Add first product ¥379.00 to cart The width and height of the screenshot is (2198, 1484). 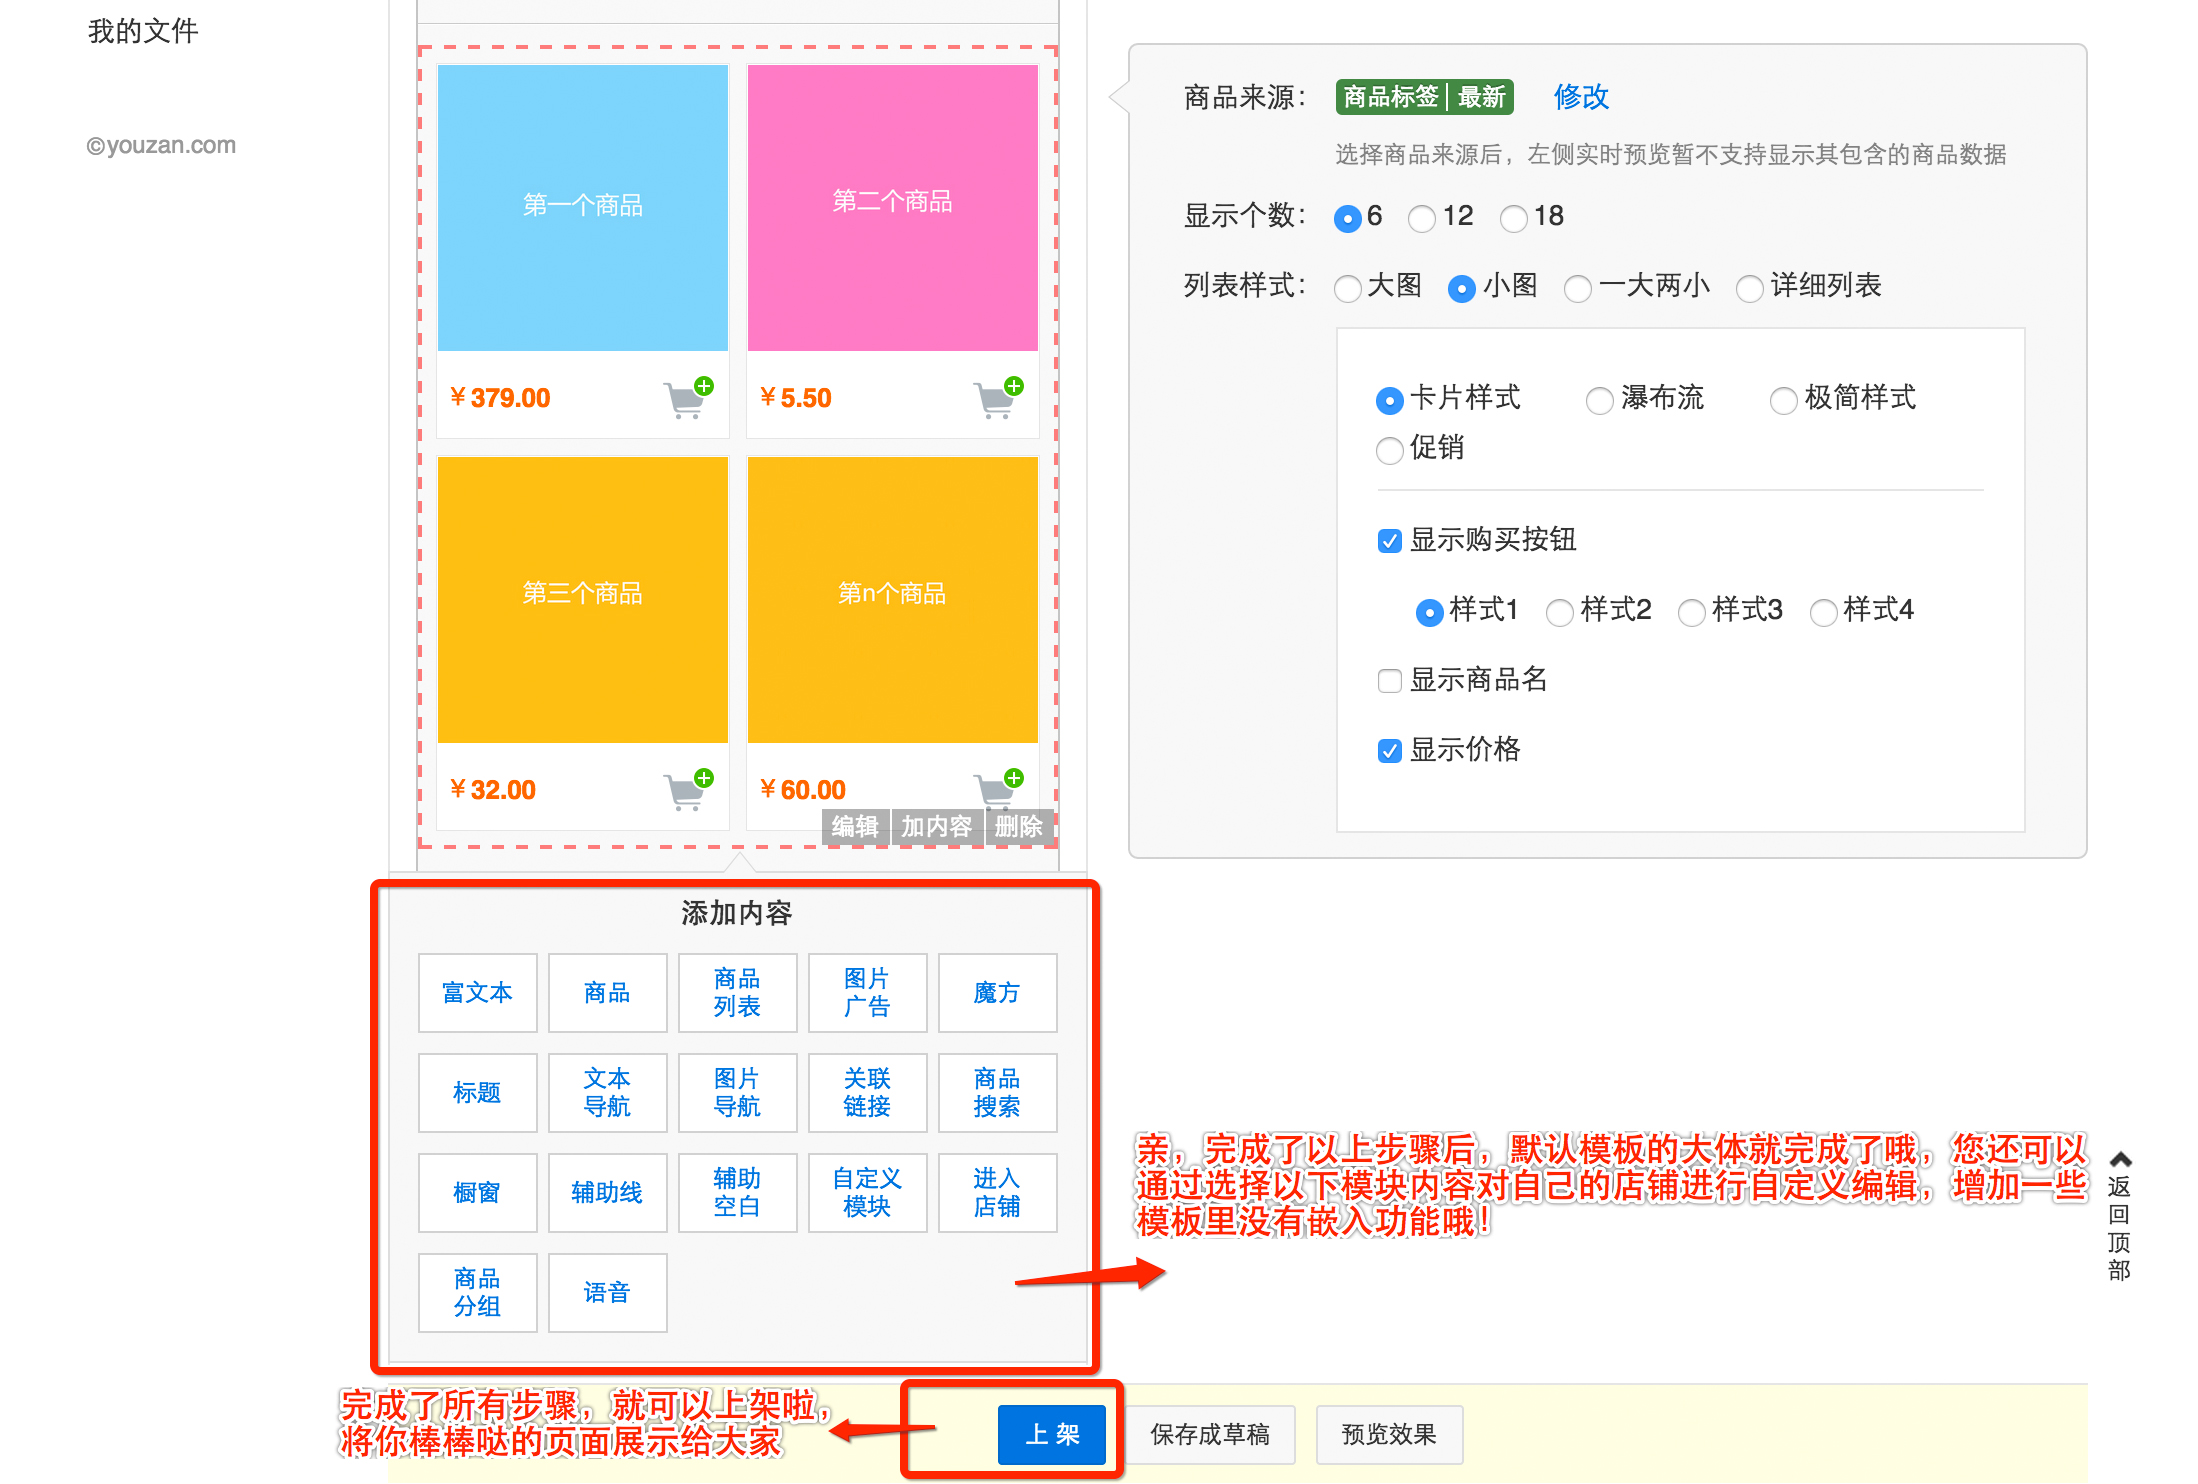688,398
